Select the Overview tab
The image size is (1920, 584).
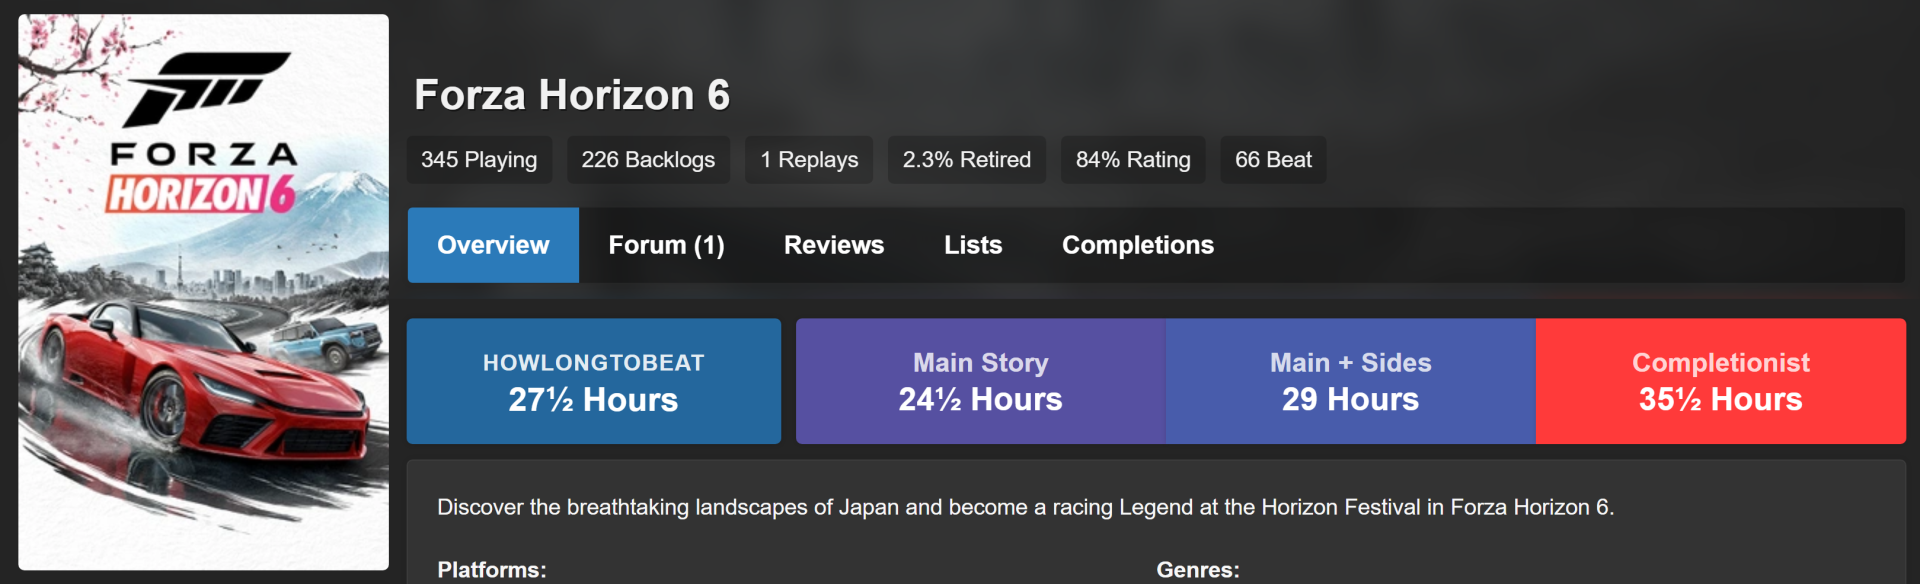[493, 245]
